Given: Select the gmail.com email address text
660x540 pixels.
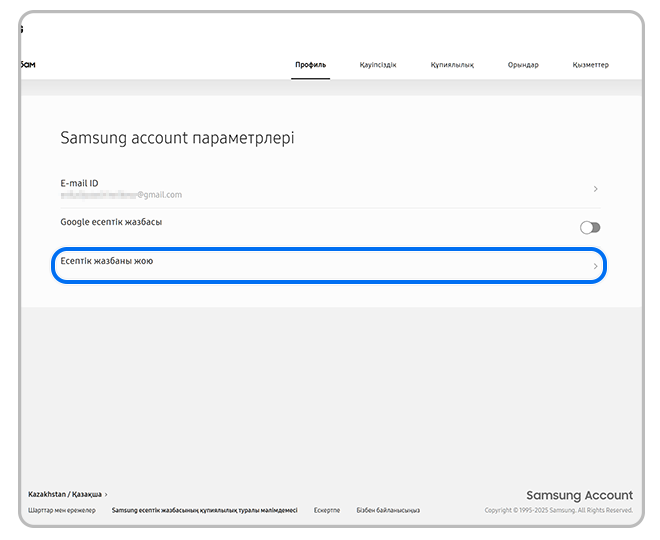Looking at the screenshot, I should (x=121, y=195).
